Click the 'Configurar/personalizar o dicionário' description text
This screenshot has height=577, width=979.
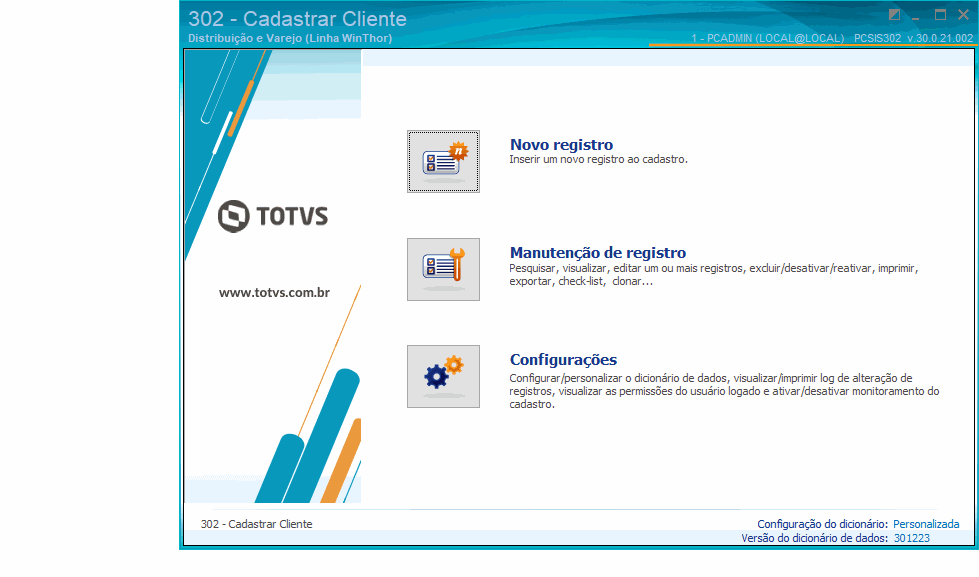click(724, 391)
